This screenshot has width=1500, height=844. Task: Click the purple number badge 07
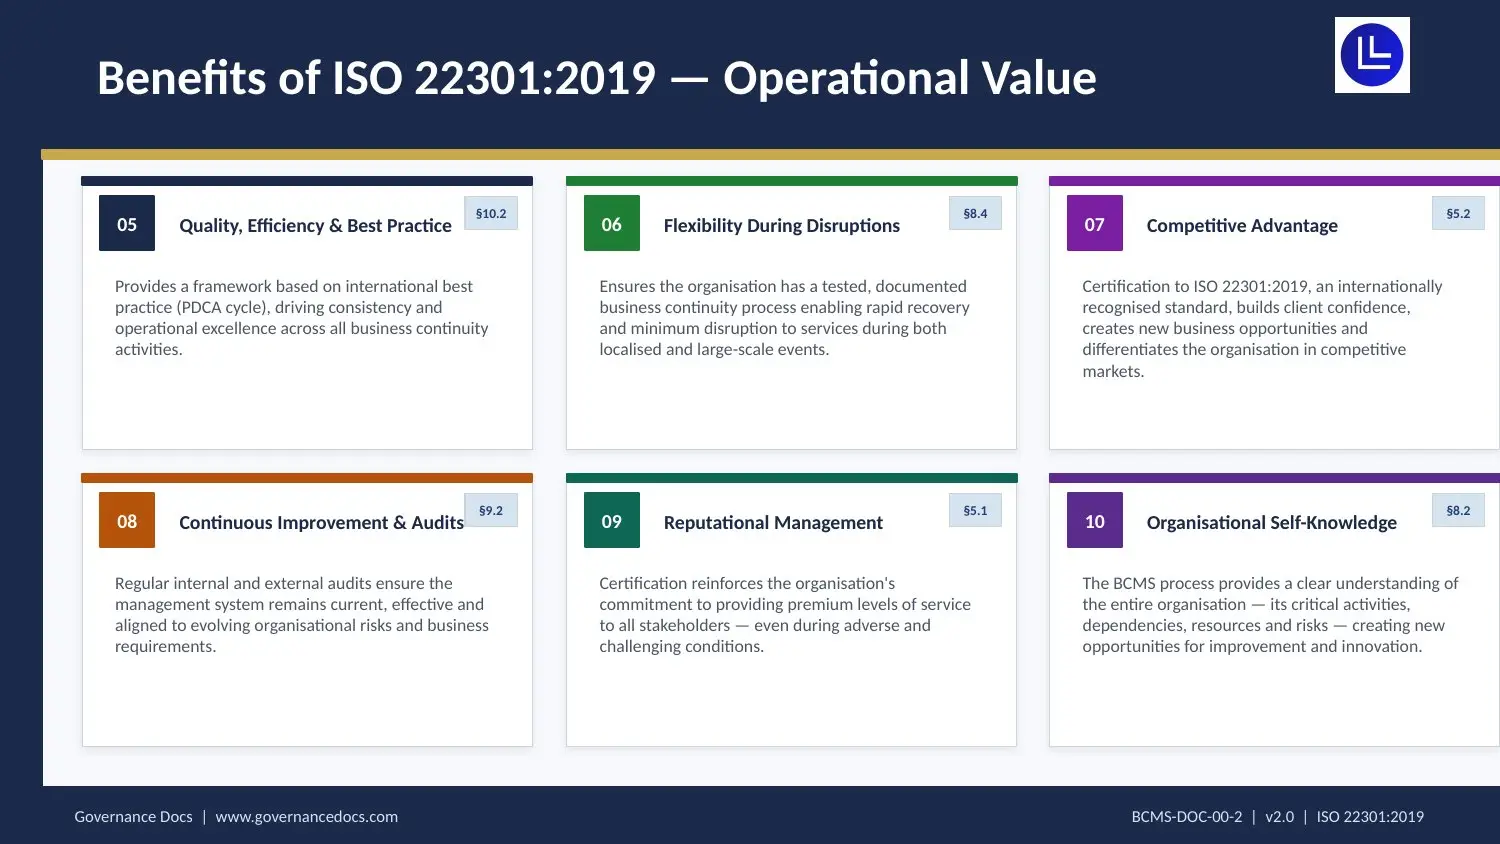(x=1094, y=223)
